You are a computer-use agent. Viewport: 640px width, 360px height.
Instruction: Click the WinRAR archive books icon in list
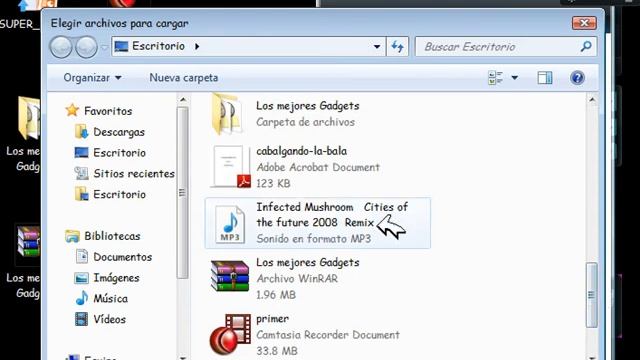click(x=230, y=276)
